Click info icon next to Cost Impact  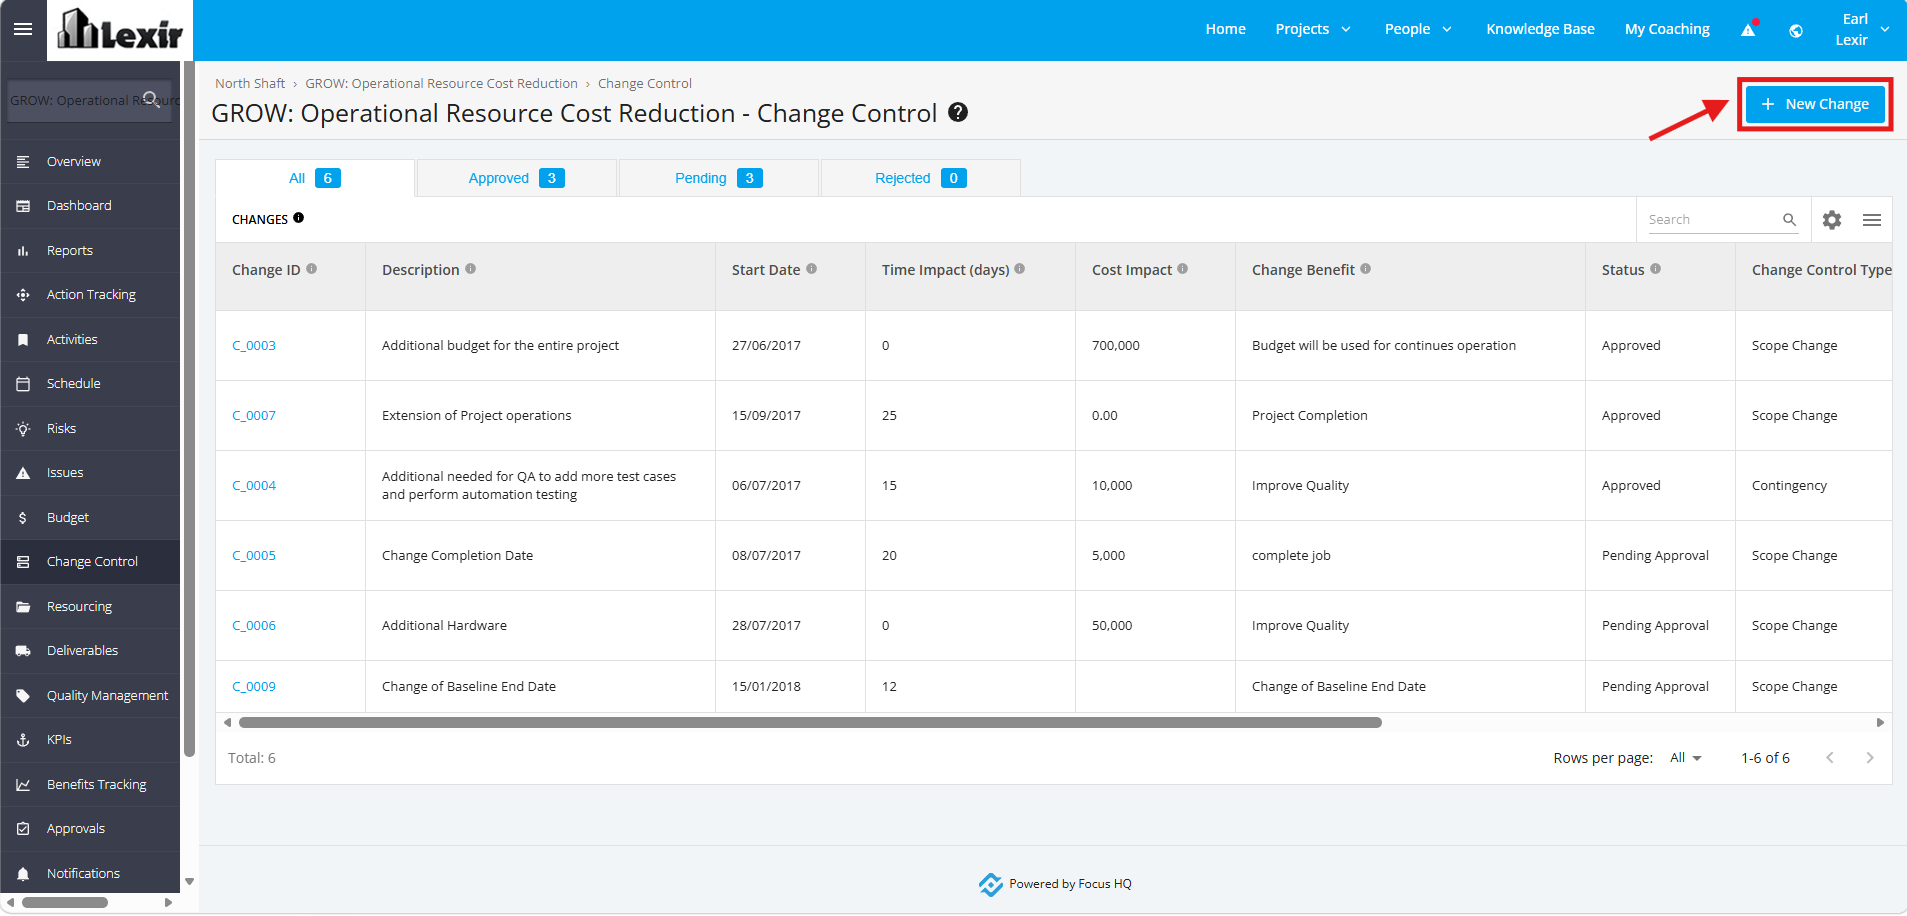tap(1183, 269)
